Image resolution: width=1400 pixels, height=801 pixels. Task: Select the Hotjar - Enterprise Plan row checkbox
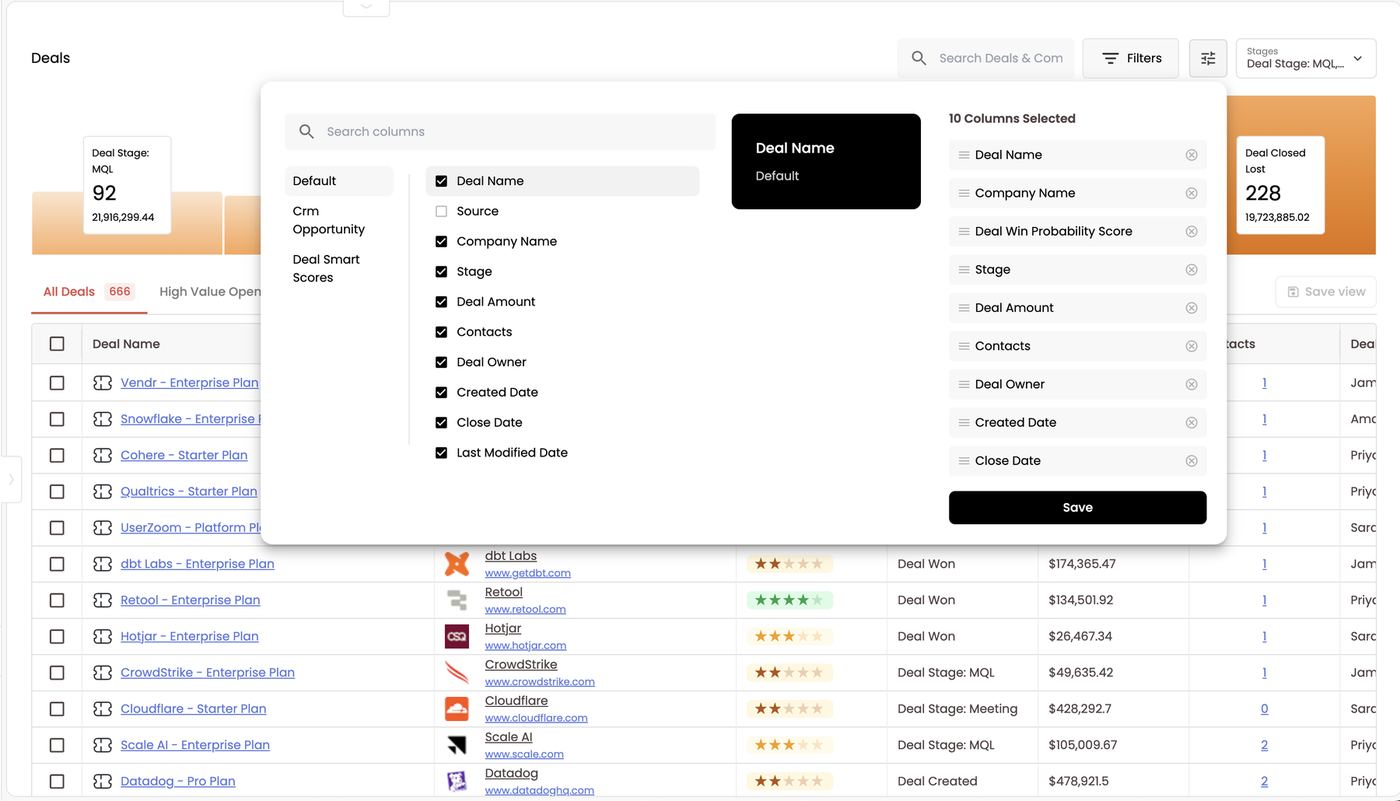click(57, 636)
